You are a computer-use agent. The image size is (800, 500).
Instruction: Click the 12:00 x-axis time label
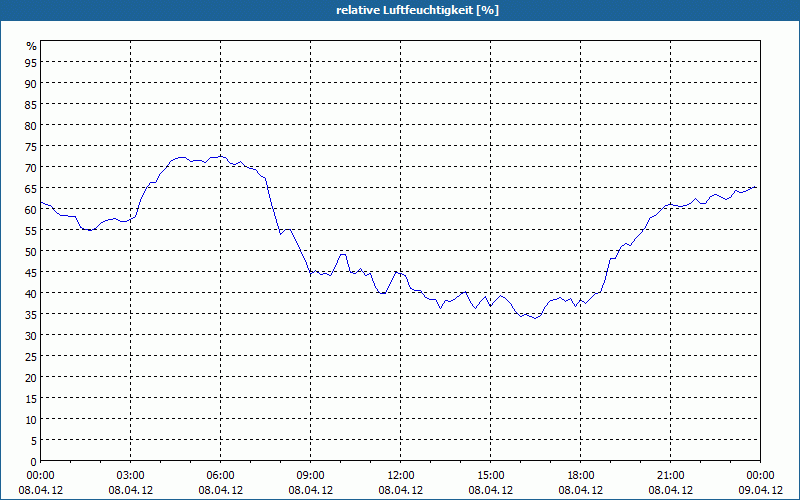coord(401,476)
